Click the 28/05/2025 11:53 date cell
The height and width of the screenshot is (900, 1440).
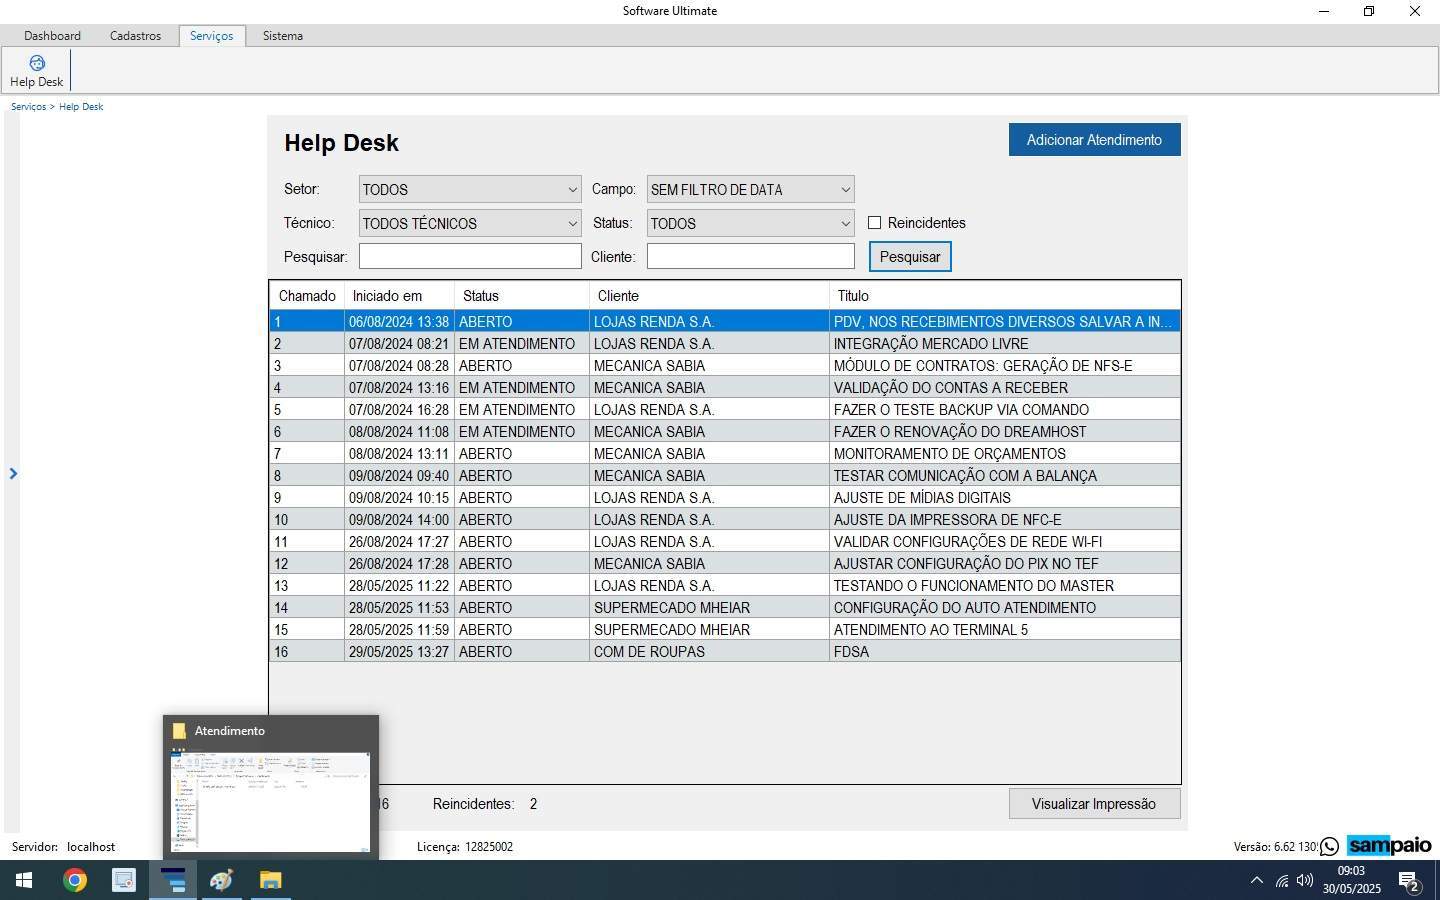tap(399, 608)
